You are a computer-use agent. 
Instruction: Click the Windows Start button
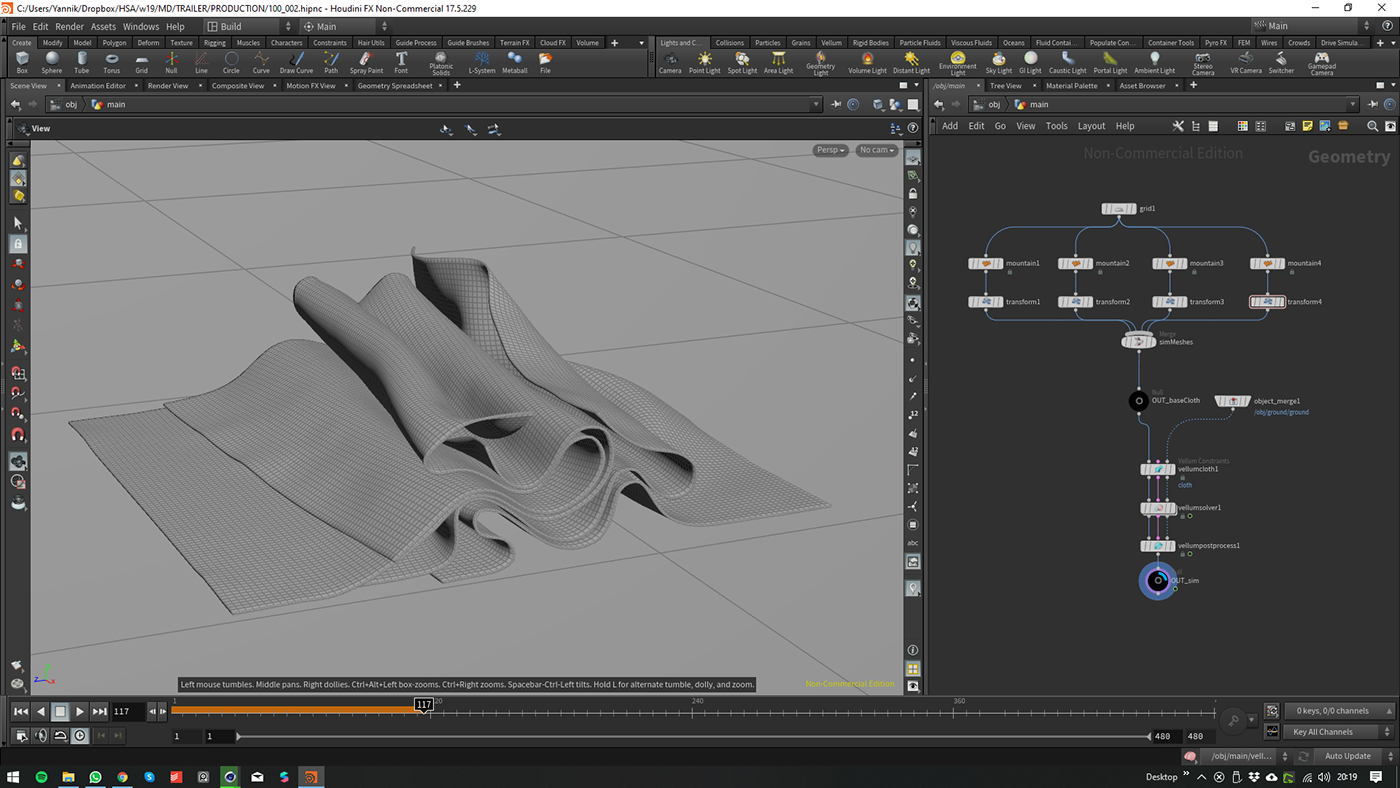pos(14,777)
